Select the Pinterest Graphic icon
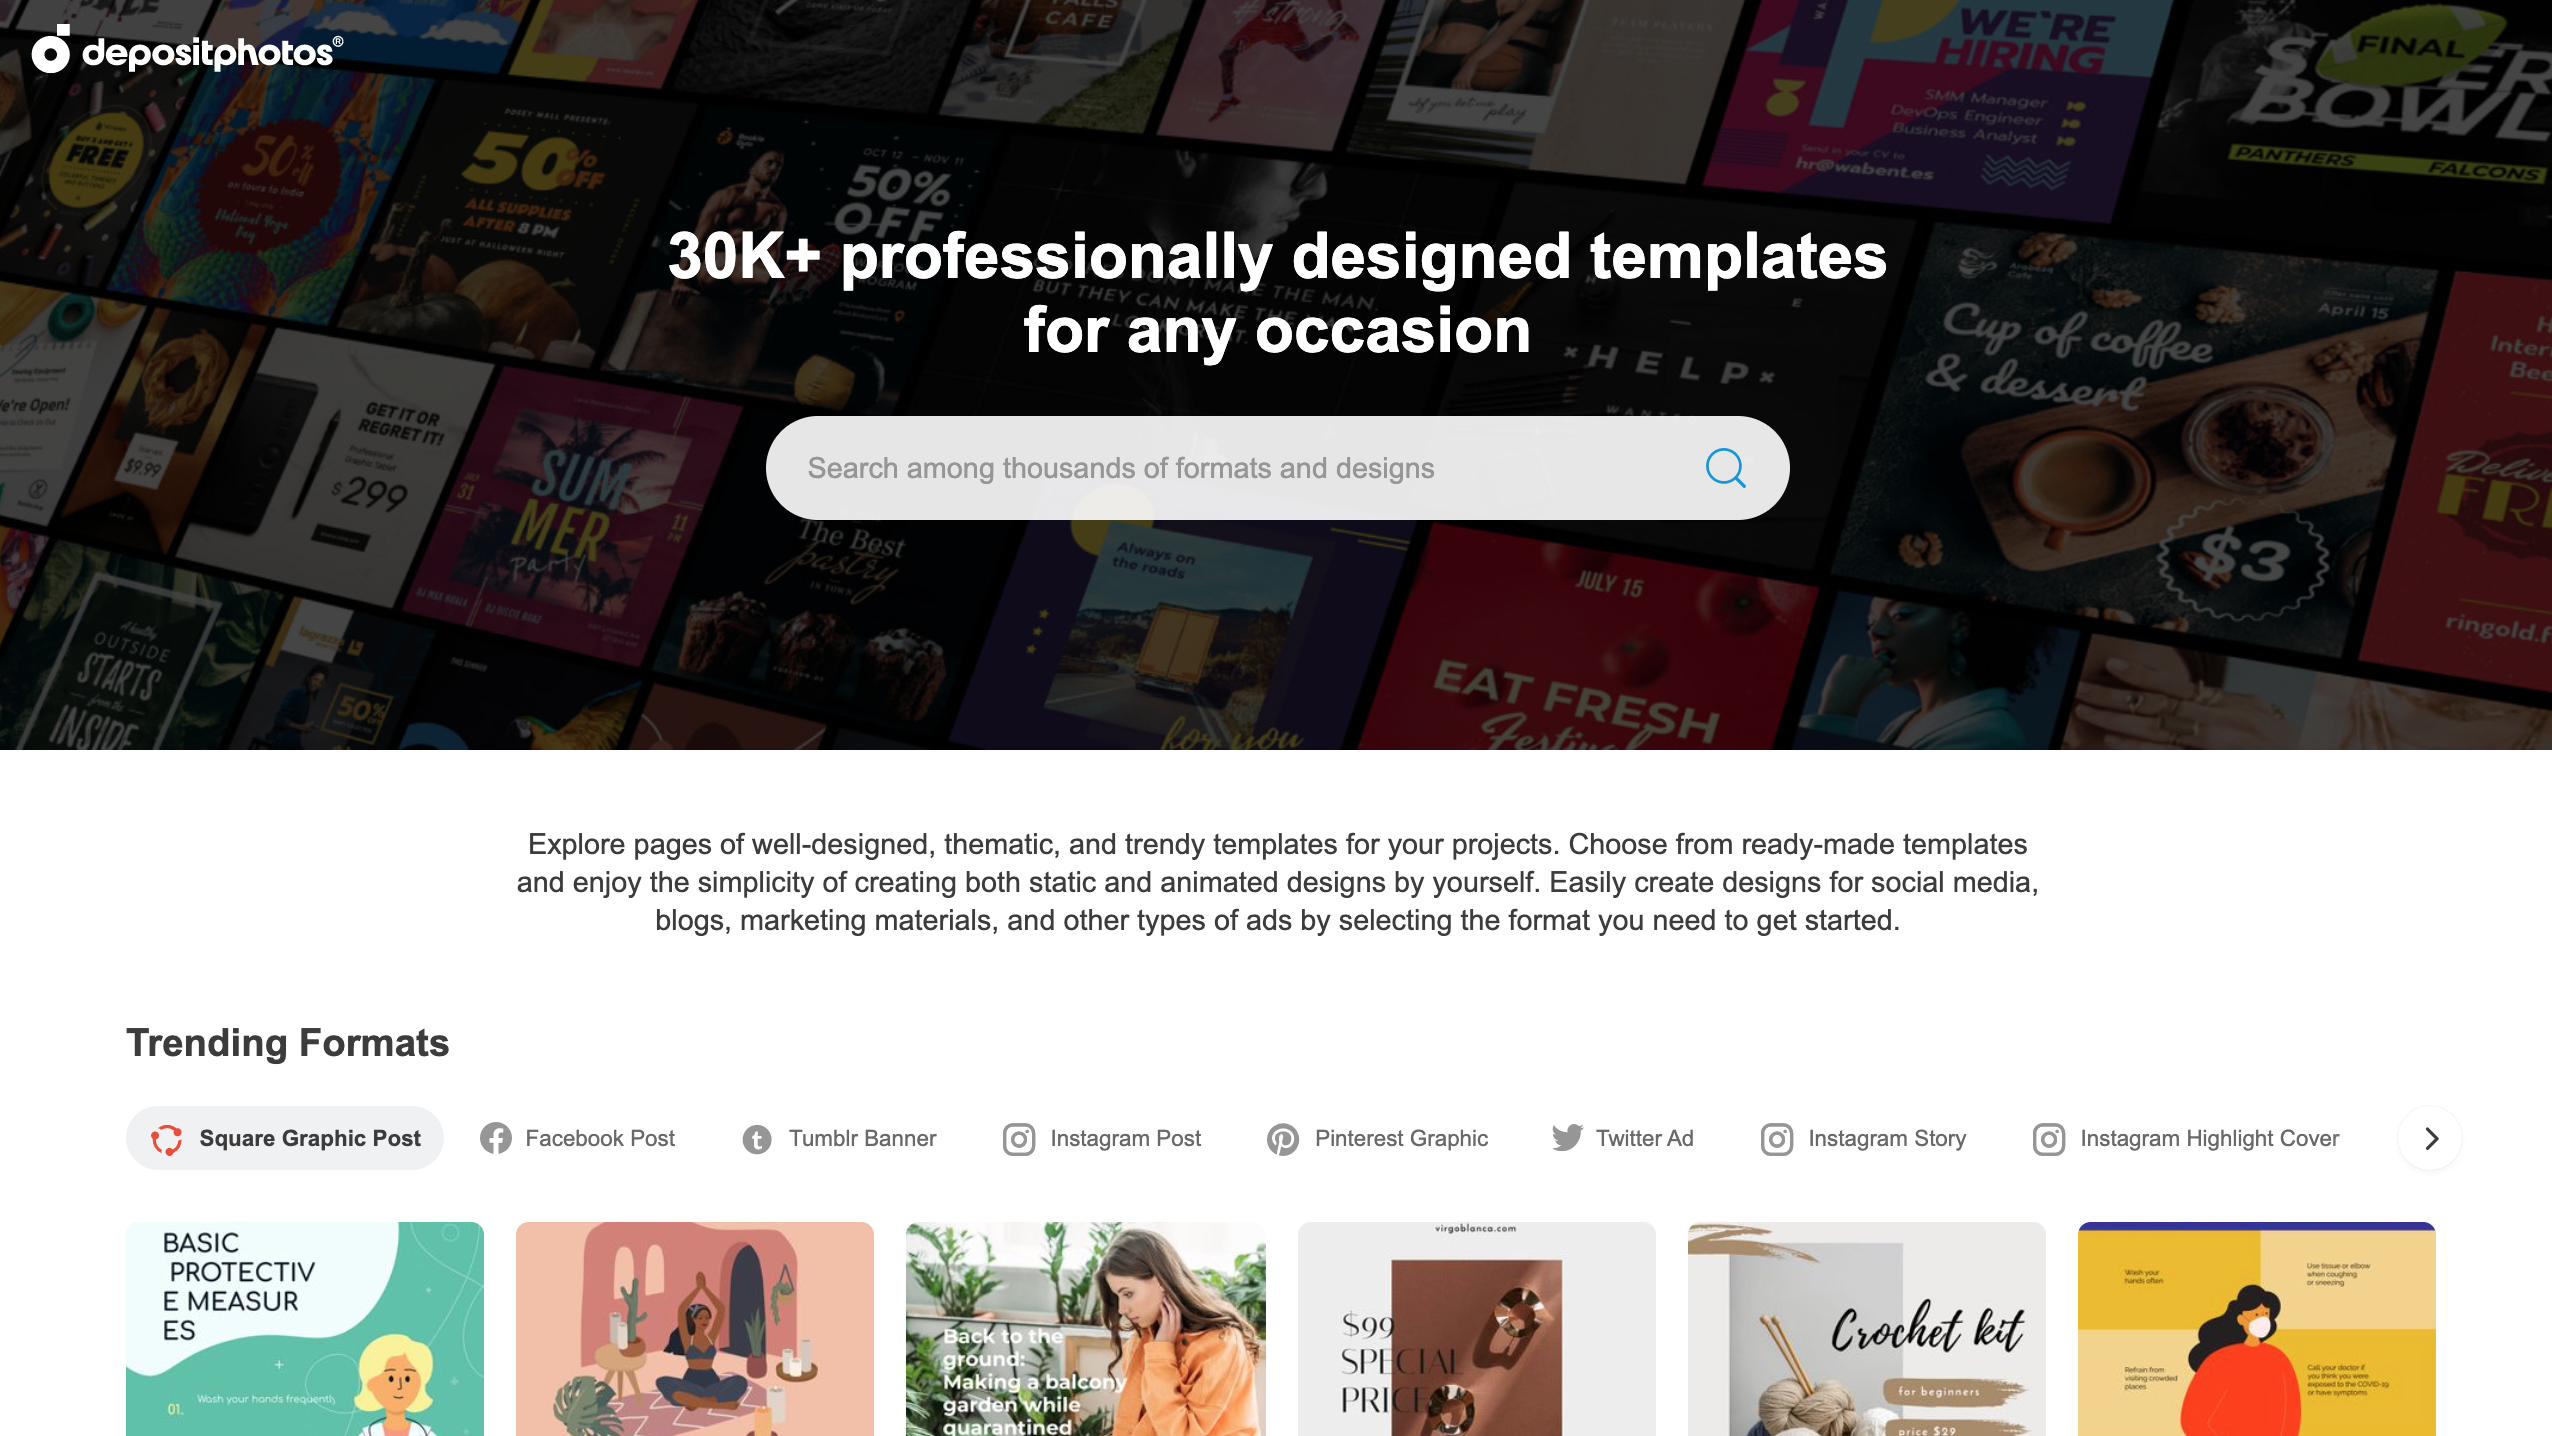Image resolution: width=2552 pixels, height=1436 pixels. [x=1281, y=1138]
